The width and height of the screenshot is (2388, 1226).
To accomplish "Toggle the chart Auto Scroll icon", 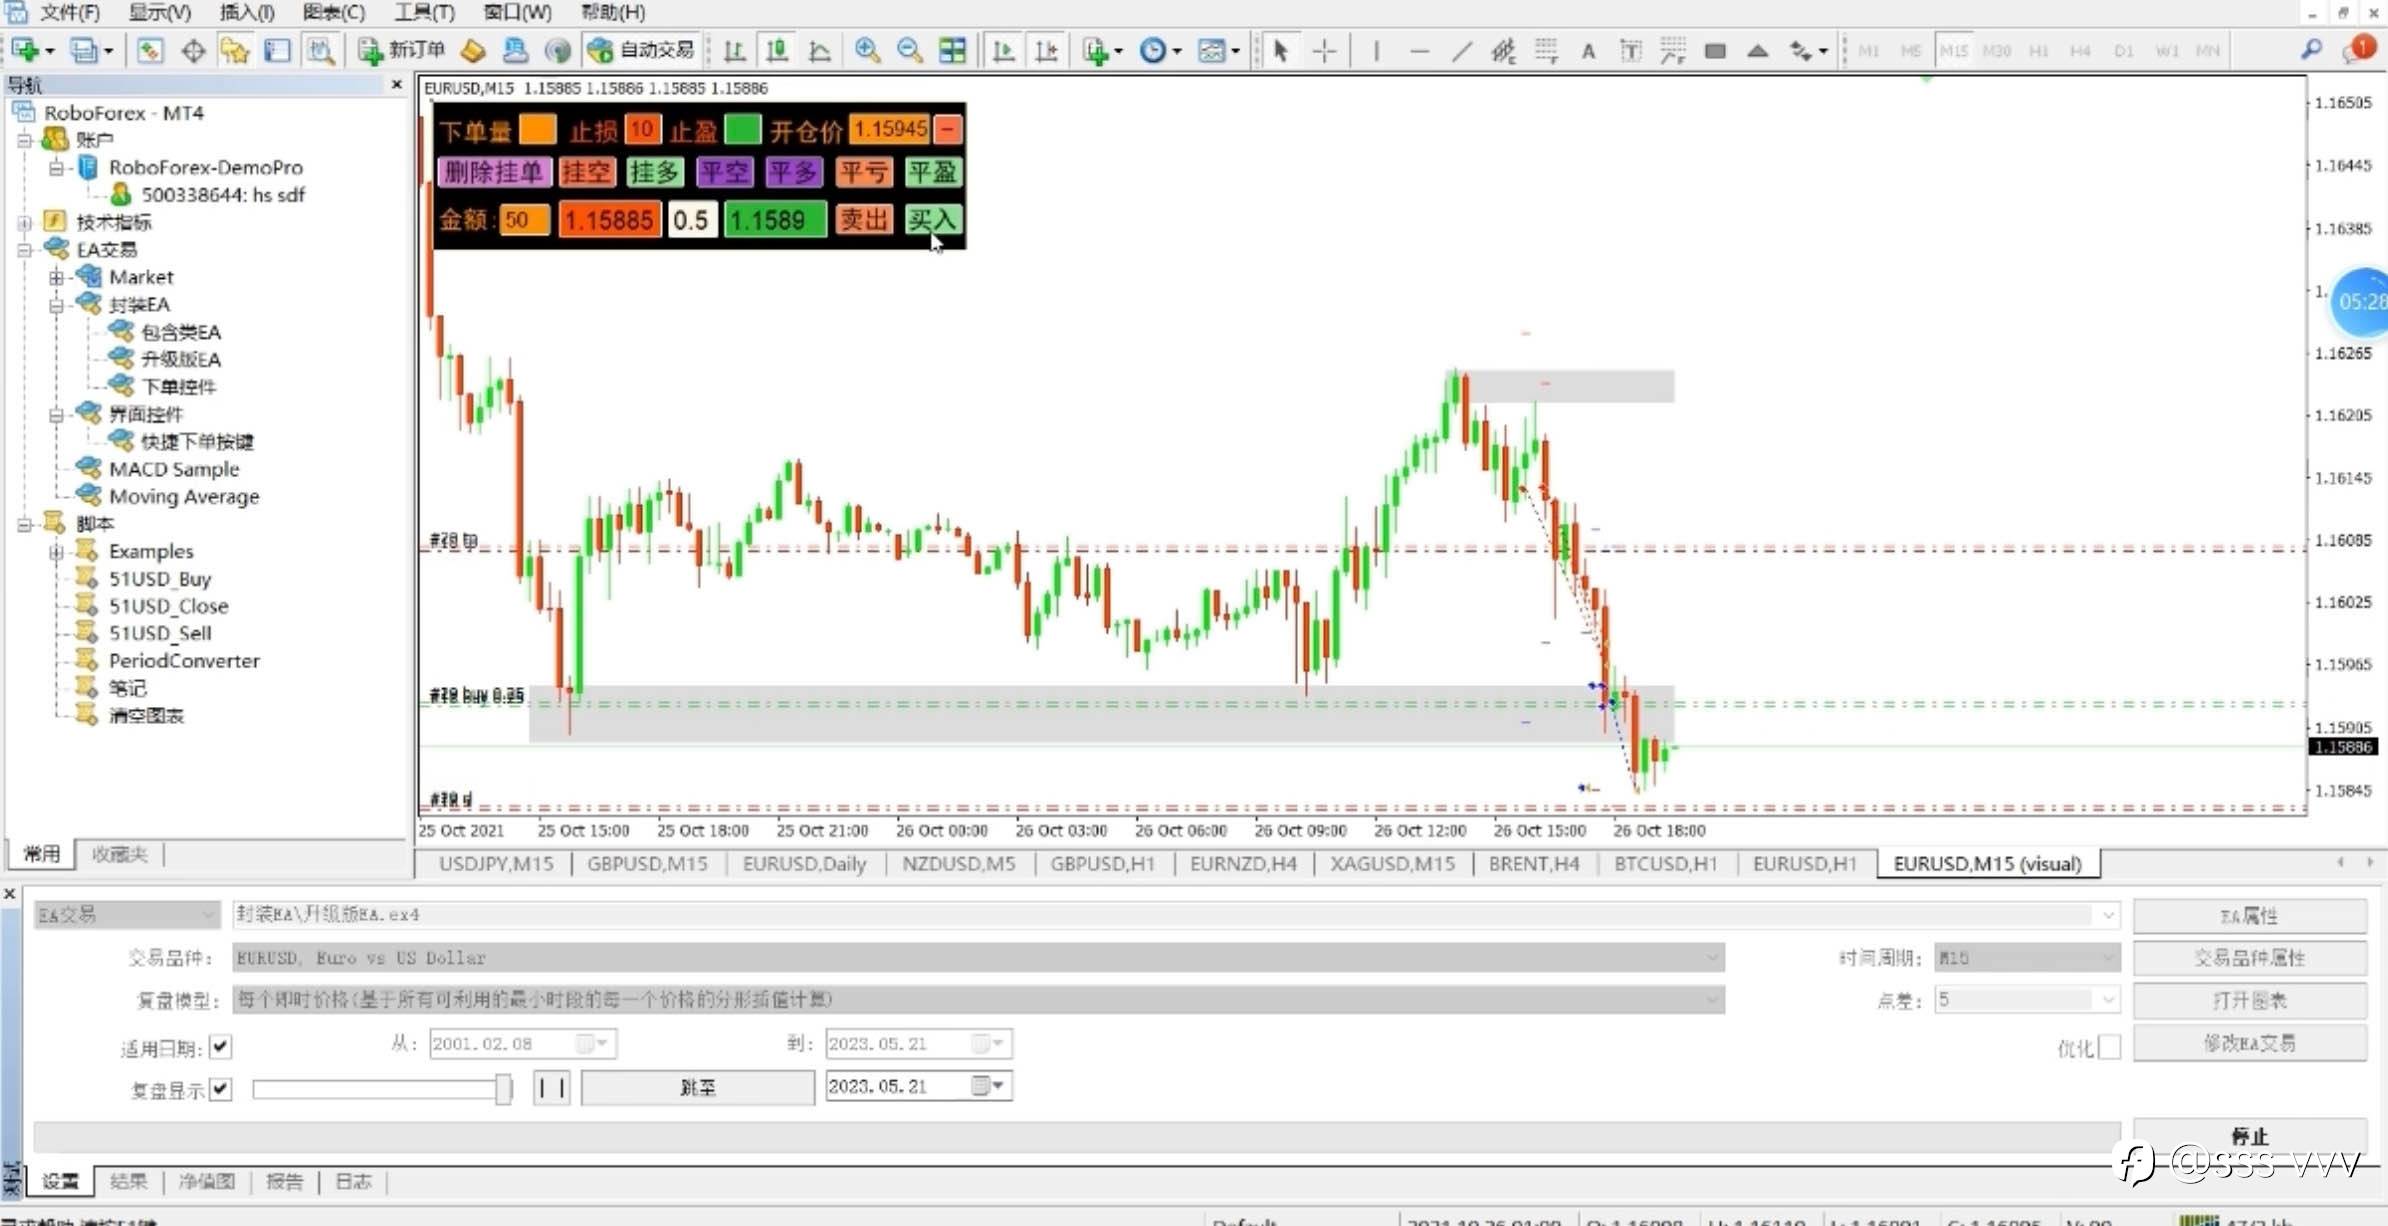I will [1003, 50].
